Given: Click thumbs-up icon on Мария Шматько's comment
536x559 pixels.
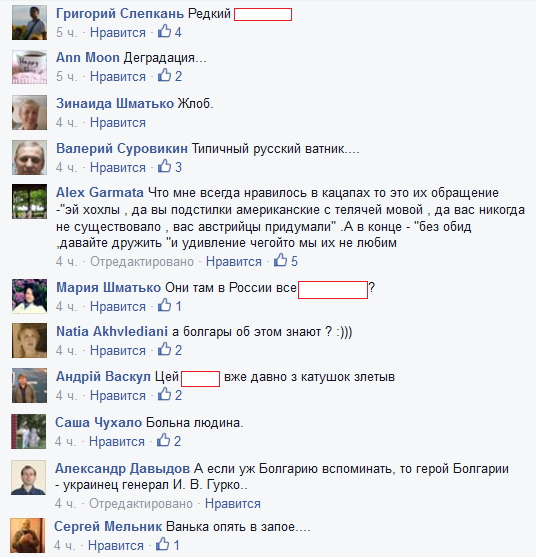Looking at the screenshot, I should tap(164, 305).
